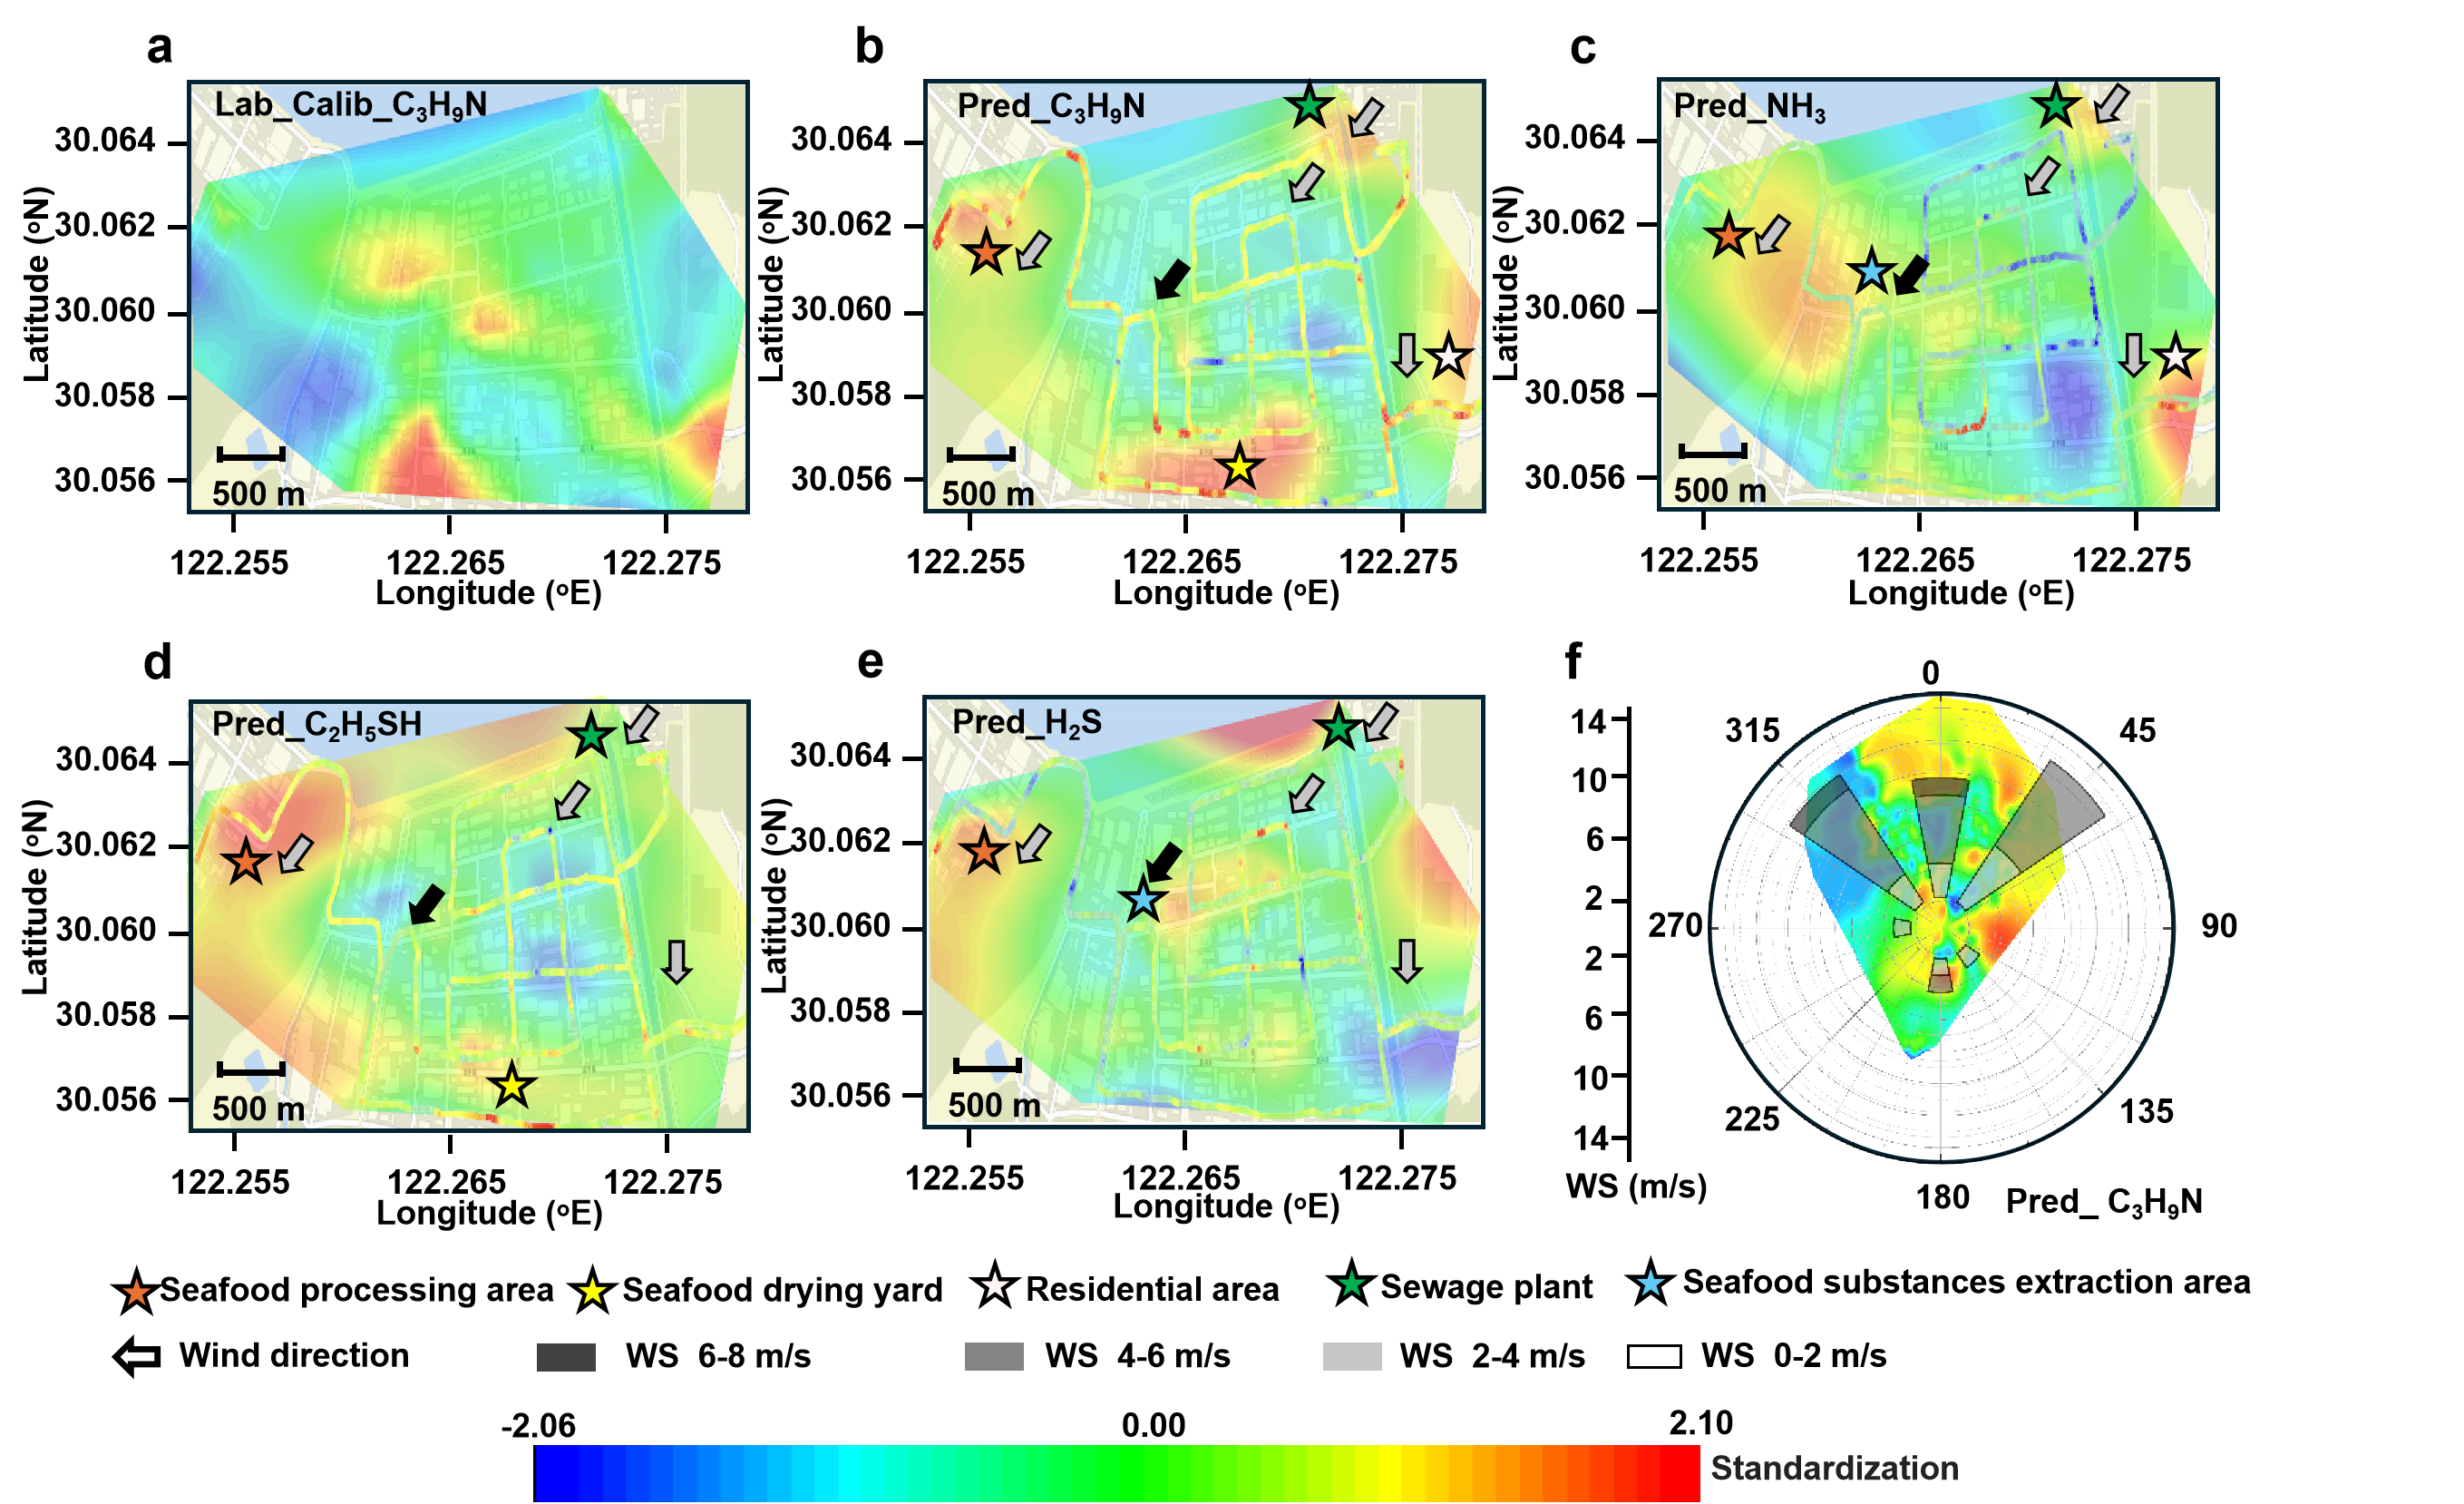Click the WS 6-8 m/s dark gray swatch
This screenshot has height=1504, width=2464.
tap(566, 1357)
